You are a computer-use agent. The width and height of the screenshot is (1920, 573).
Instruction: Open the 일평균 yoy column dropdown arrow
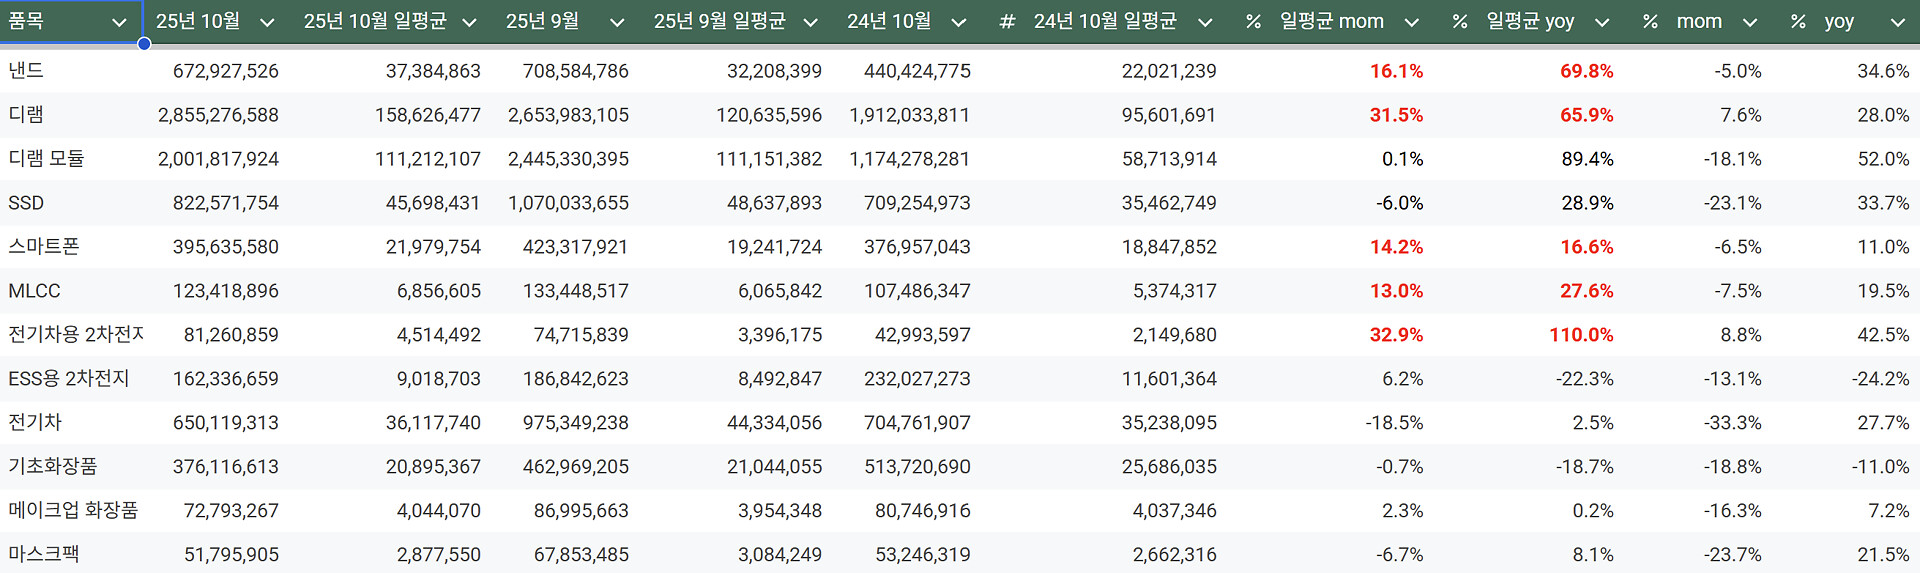click(x=1602, y=22)
